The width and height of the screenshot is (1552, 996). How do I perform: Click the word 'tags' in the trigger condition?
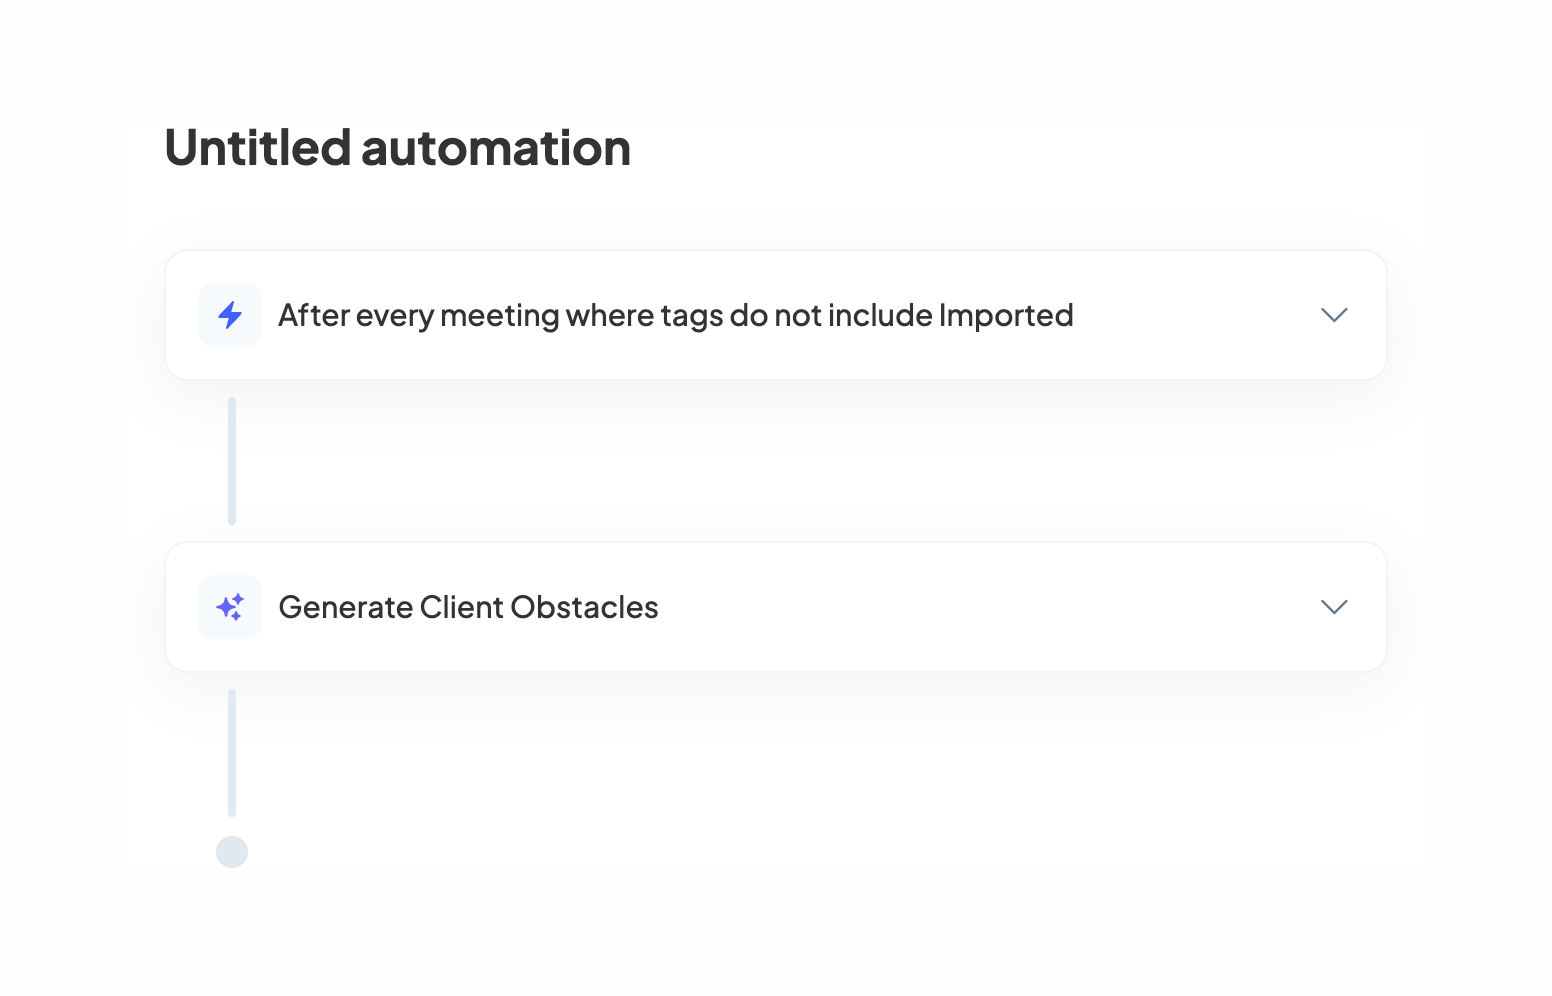[x=691, y=316]
